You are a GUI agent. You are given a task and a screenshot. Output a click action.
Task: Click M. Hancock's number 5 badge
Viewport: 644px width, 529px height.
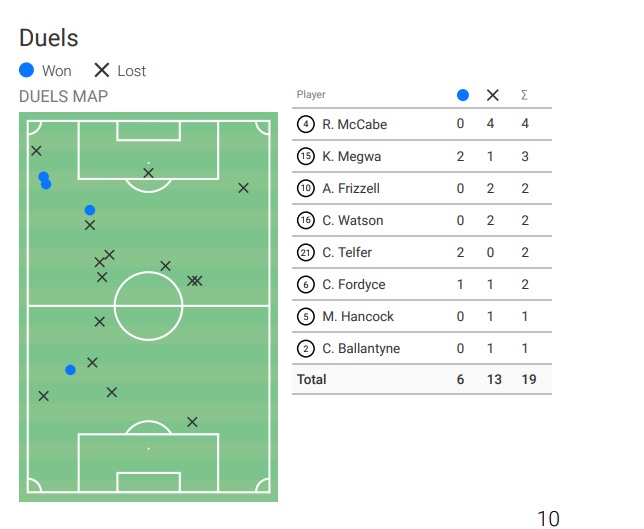306,317
